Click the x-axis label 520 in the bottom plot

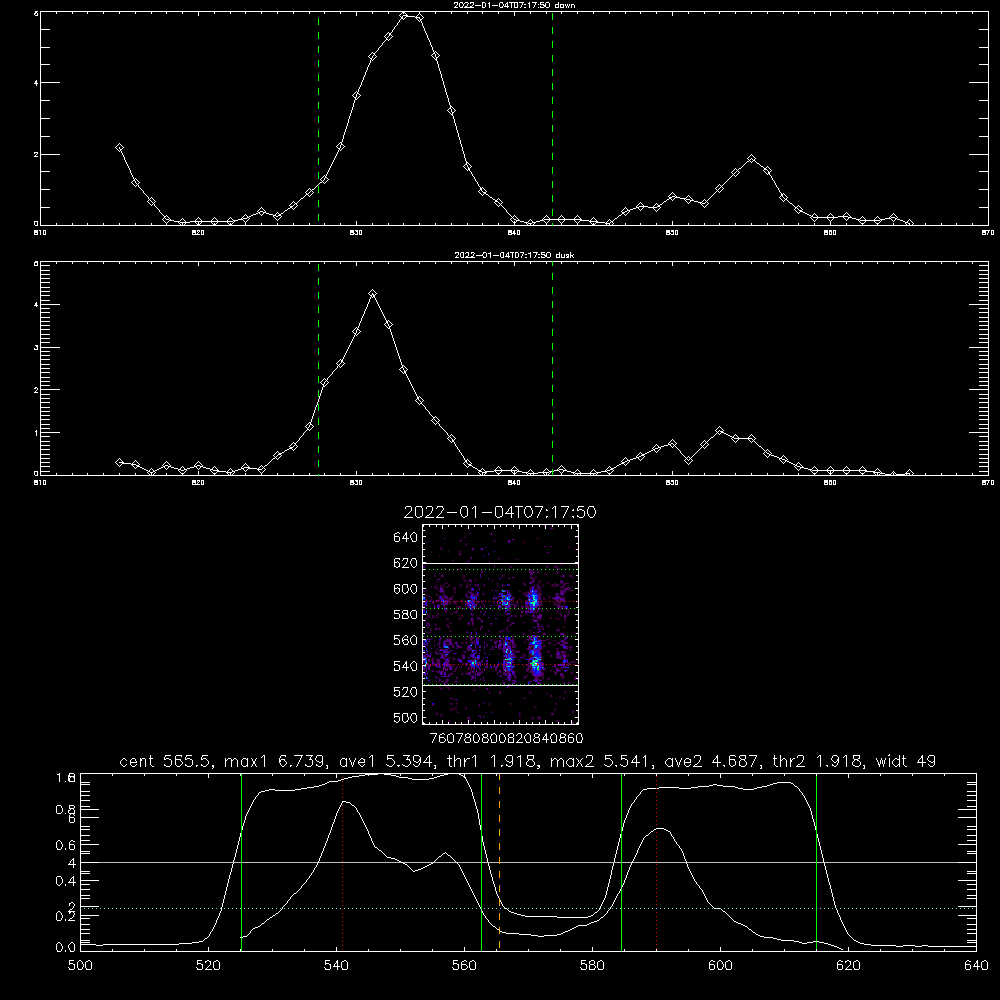click(208, 966)
